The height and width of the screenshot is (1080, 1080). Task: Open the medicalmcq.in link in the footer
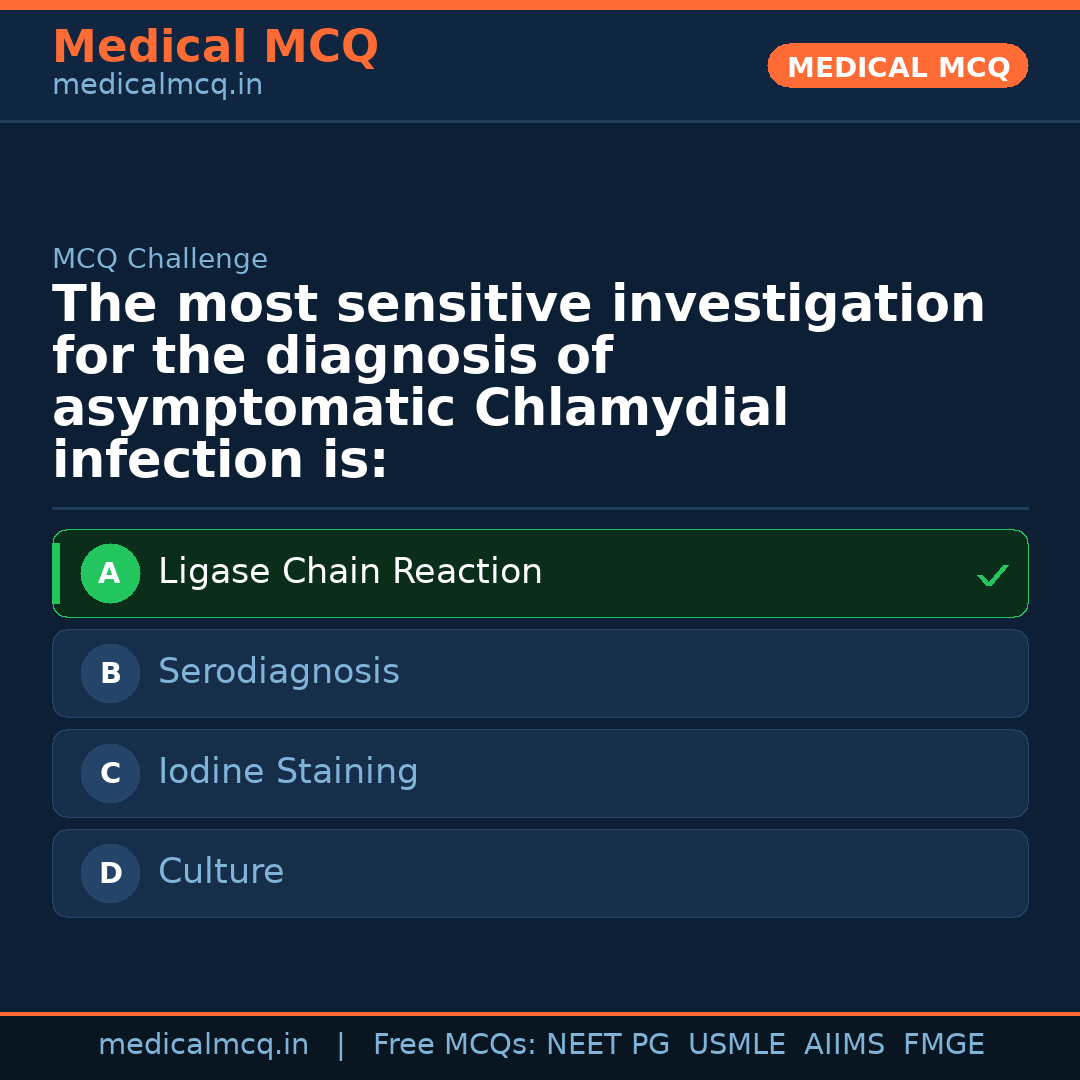(x=203, y=1045)
